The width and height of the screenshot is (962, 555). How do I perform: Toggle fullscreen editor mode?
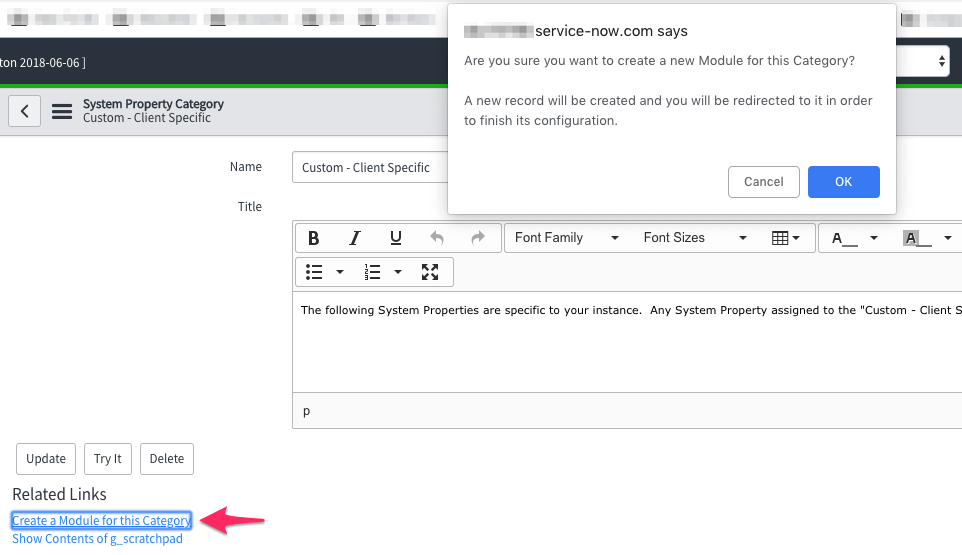(430, 272)
